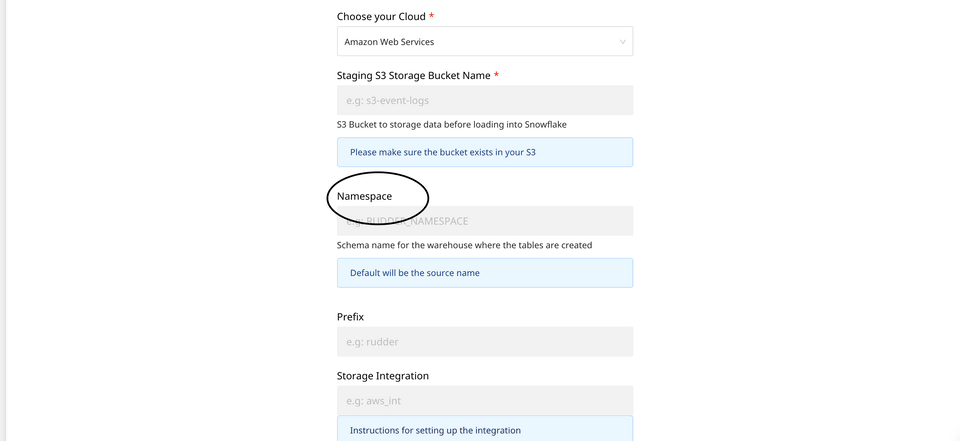Focus the Staging S3 Storage Bucket Name field
Viewport: 960px width, 441px height.
tap(484, 100)
